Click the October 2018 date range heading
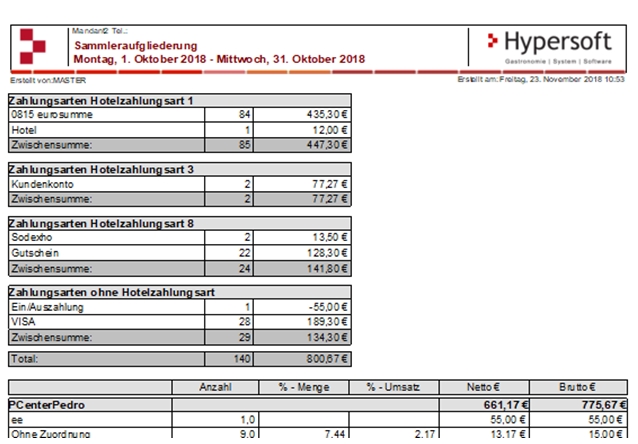The image size is (638, 444). (218, 59)
